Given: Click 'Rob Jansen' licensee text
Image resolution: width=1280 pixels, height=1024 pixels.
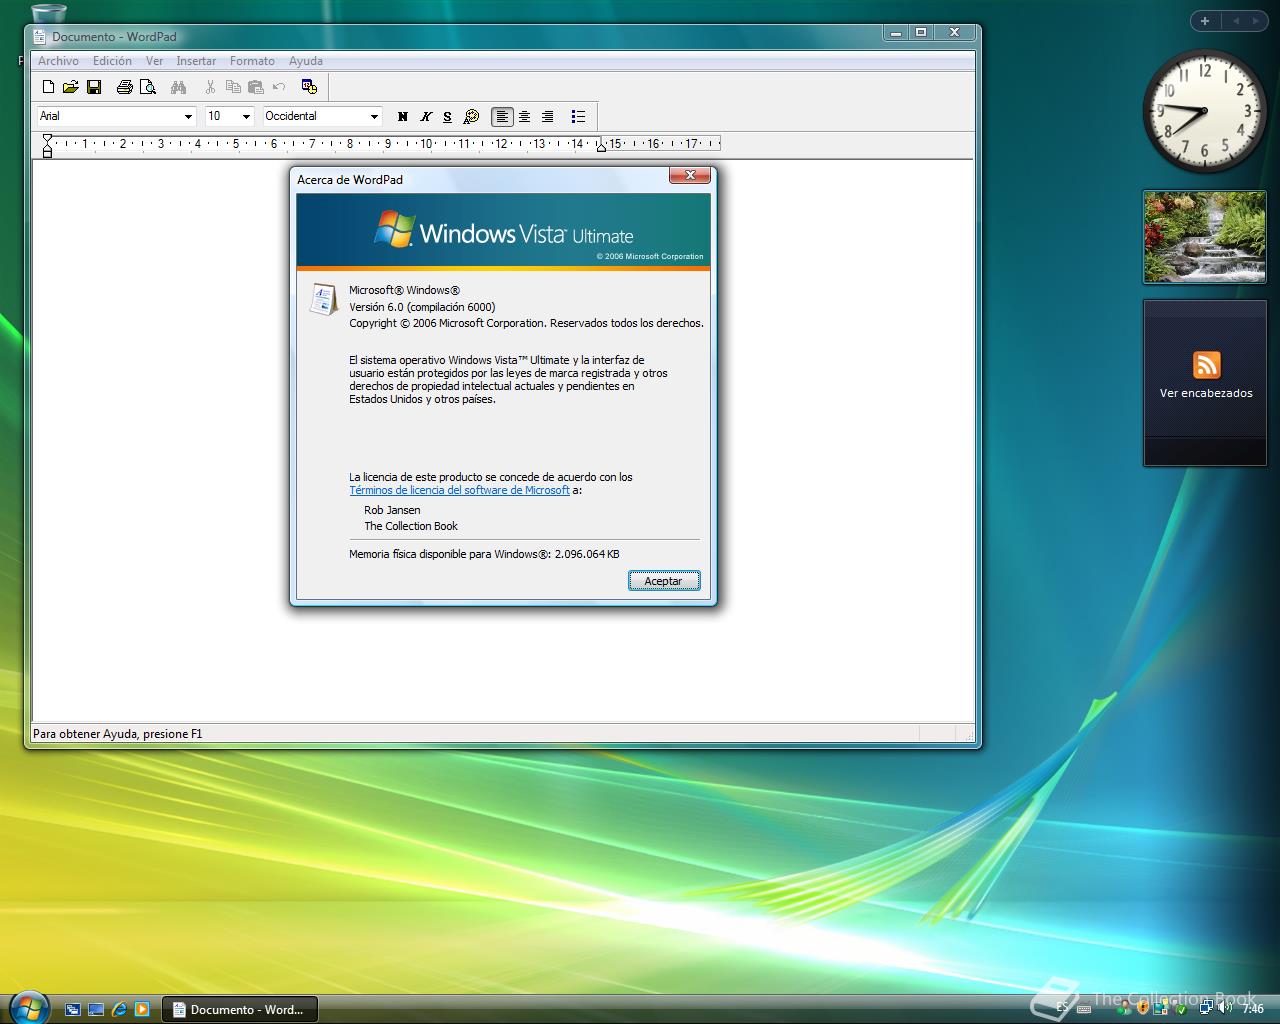Looking at the screenshot, I should (x=392, y=510).
